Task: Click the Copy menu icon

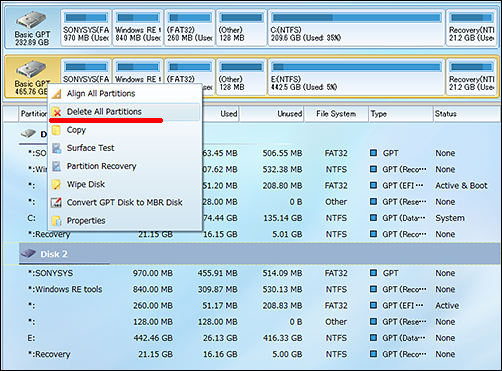Action: coord(57,130)
